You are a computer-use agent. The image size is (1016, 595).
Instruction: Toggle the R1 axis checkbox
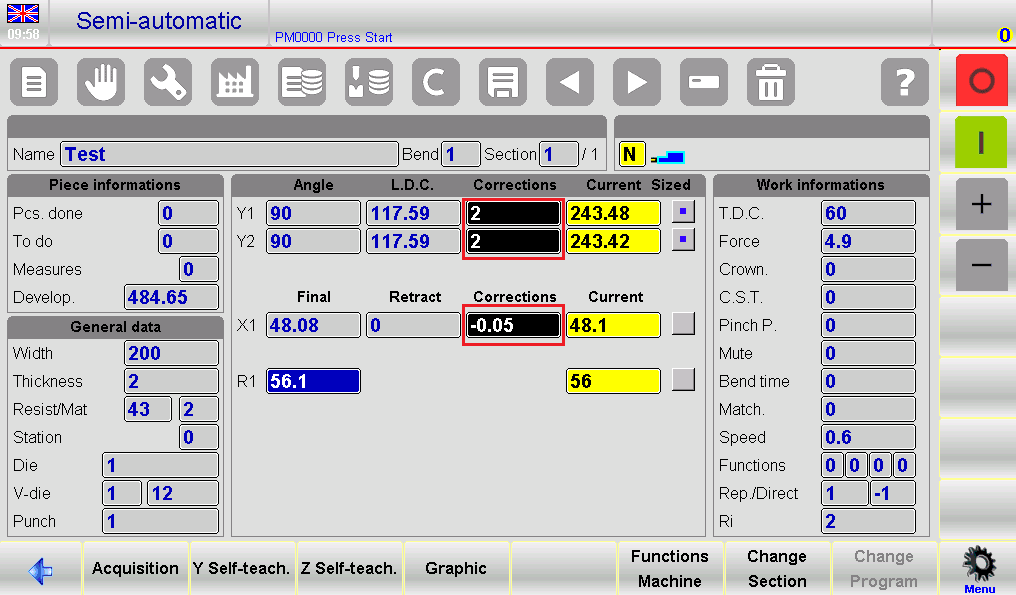tap(683, 379)
